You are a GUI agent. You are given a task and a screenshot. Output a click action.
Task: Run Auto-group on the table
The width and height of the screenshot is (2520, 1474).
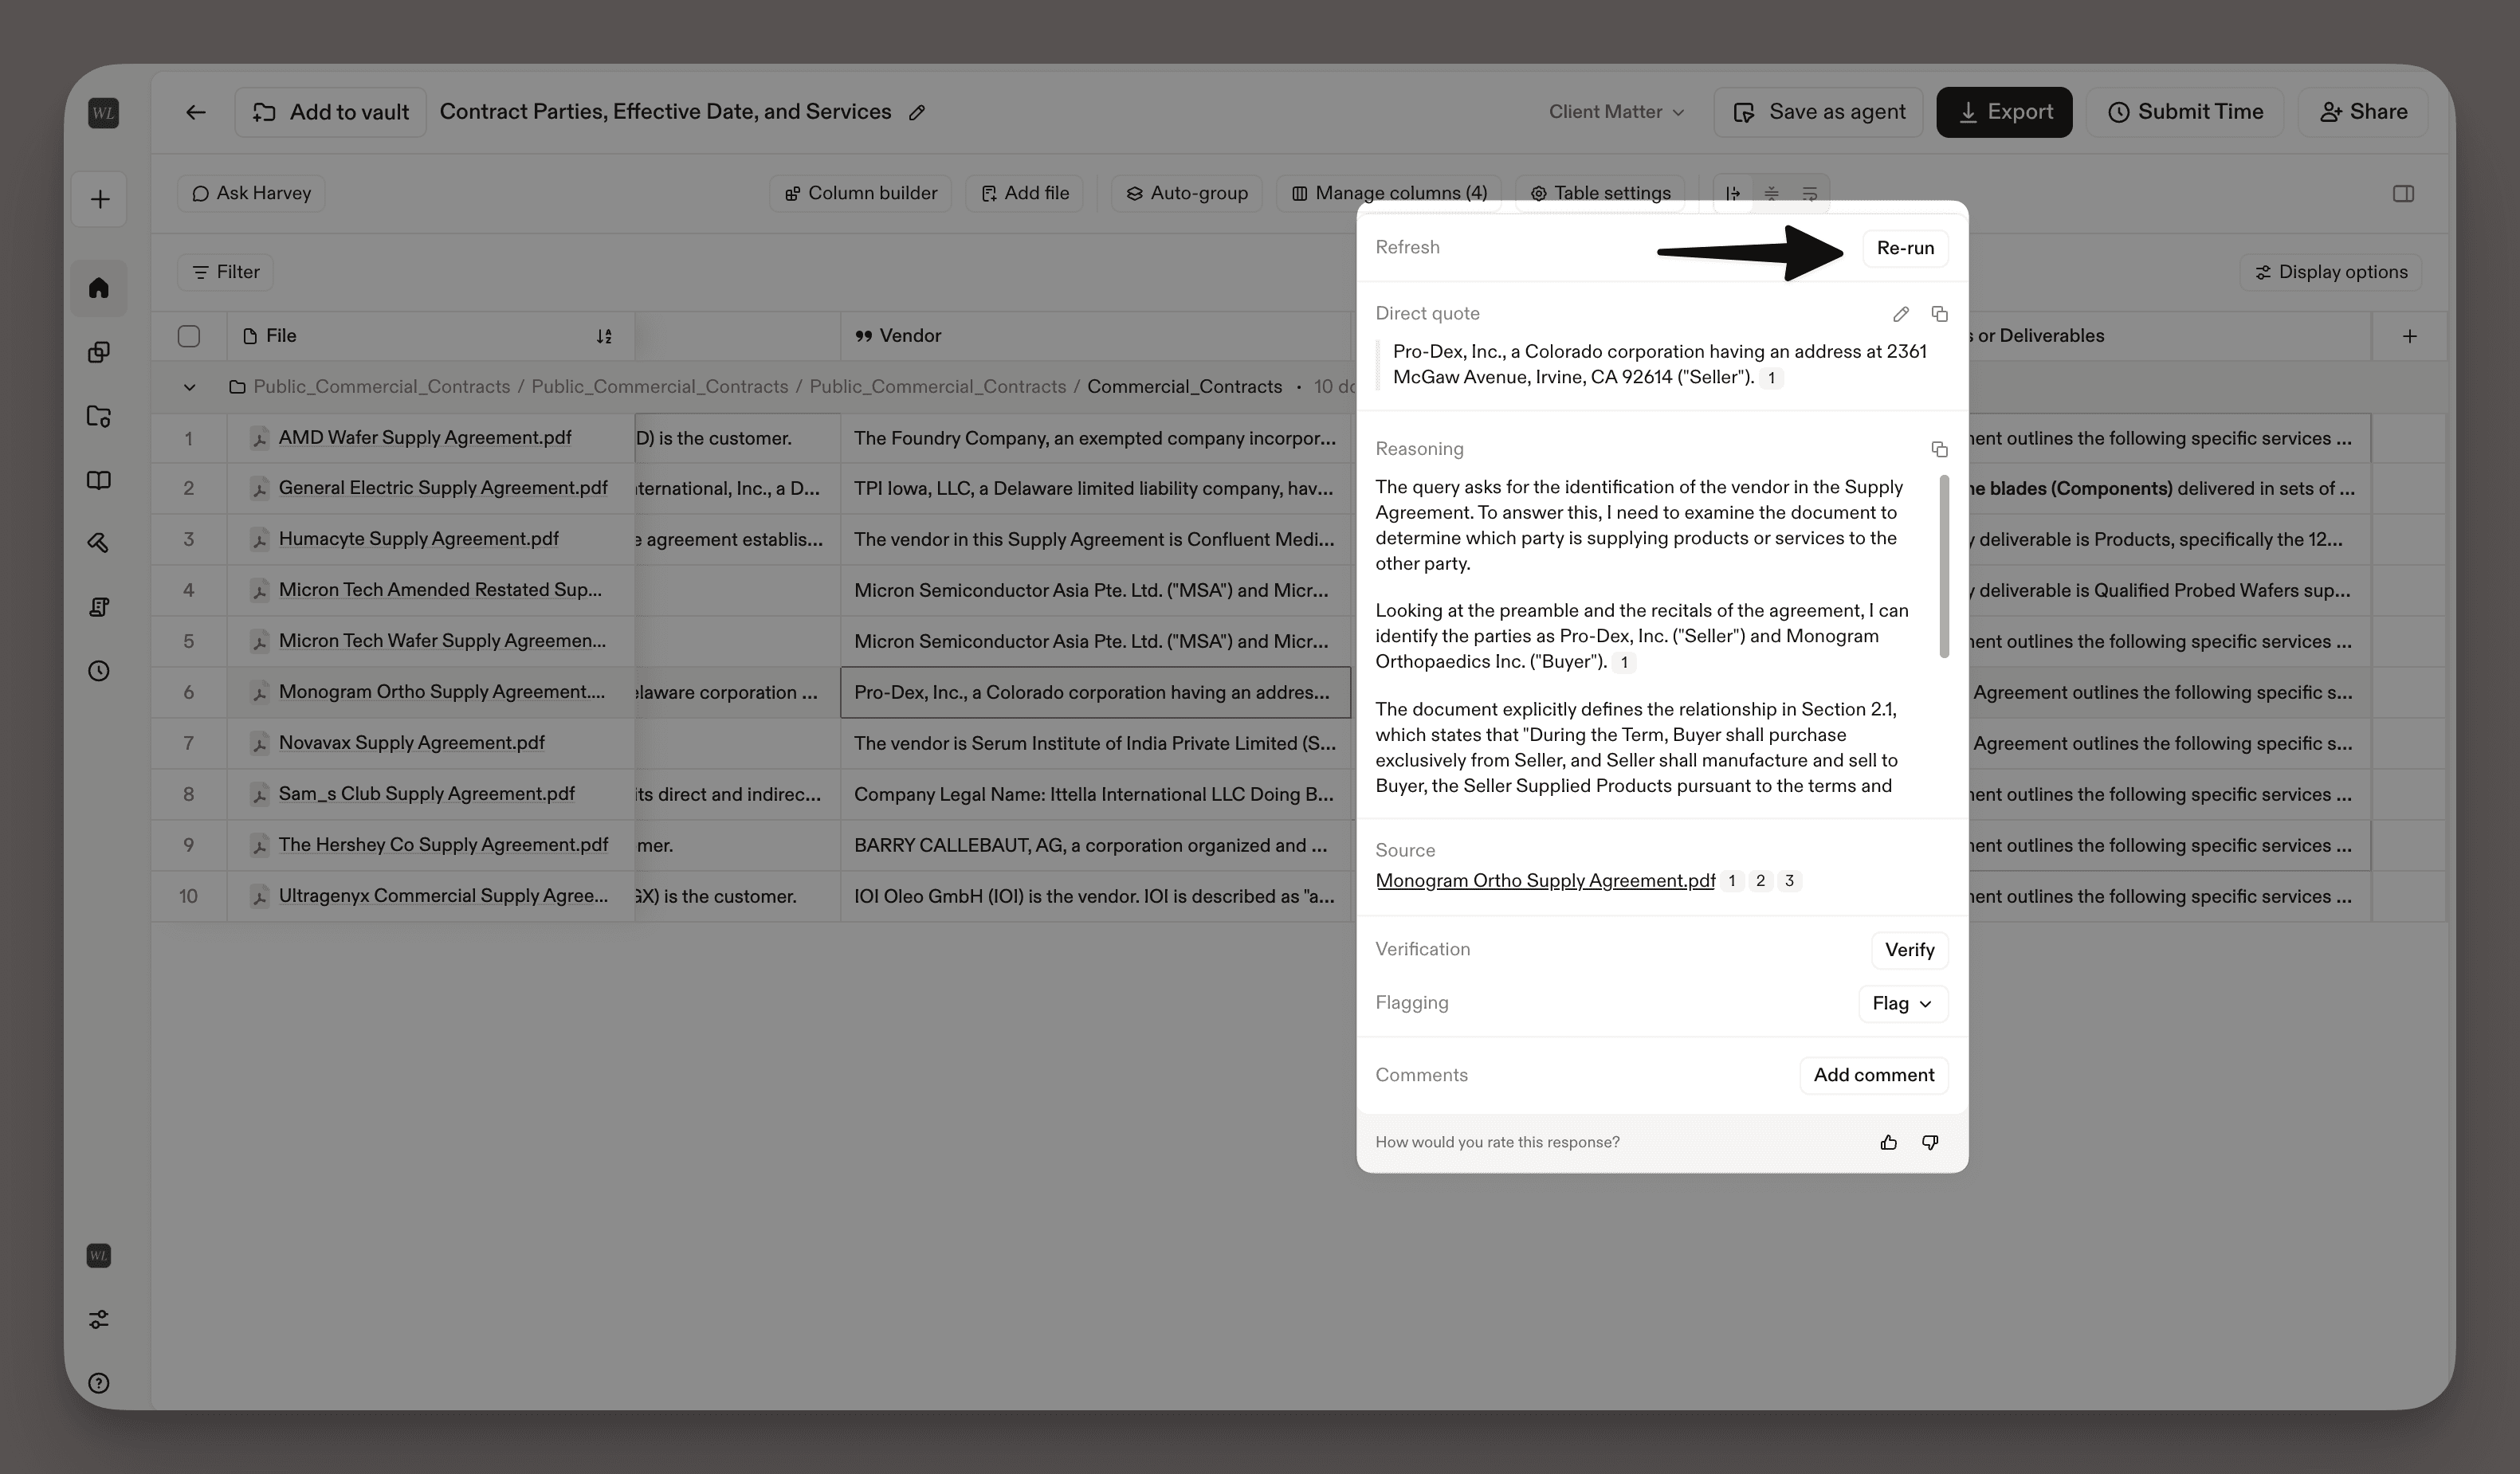[1187, 193]
